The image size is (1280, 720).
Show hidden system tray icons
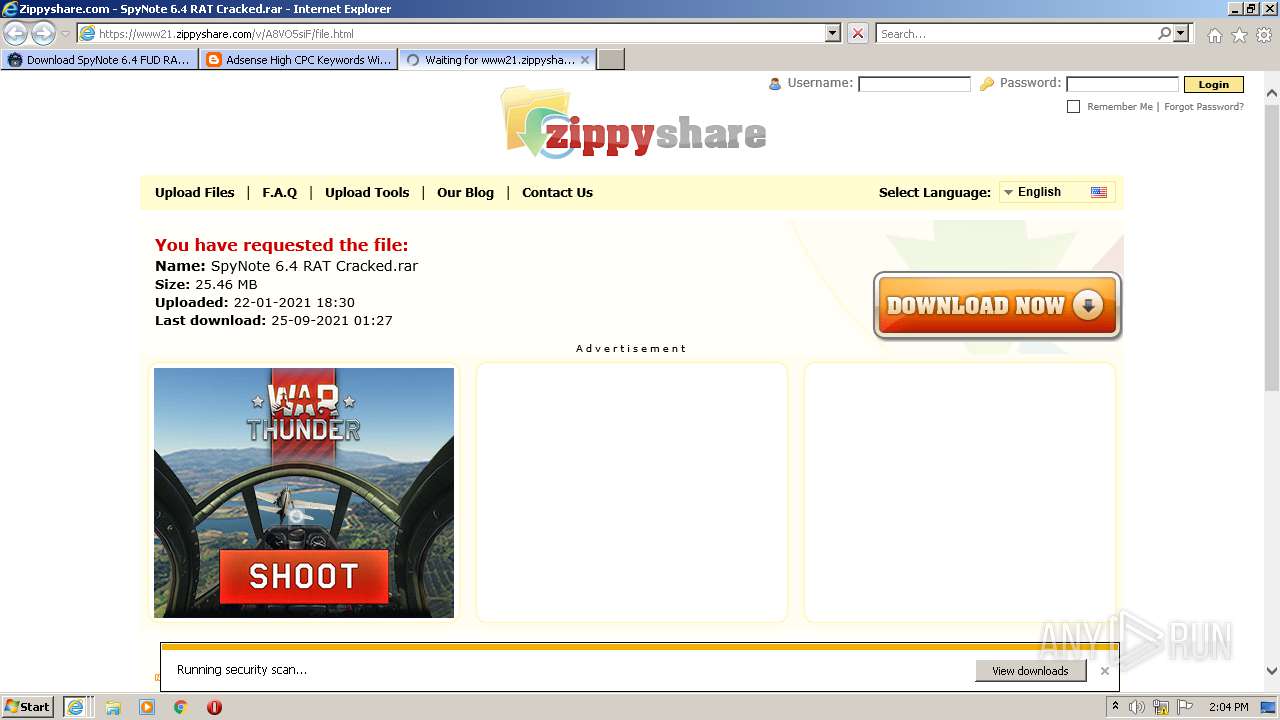[1115, 707]
